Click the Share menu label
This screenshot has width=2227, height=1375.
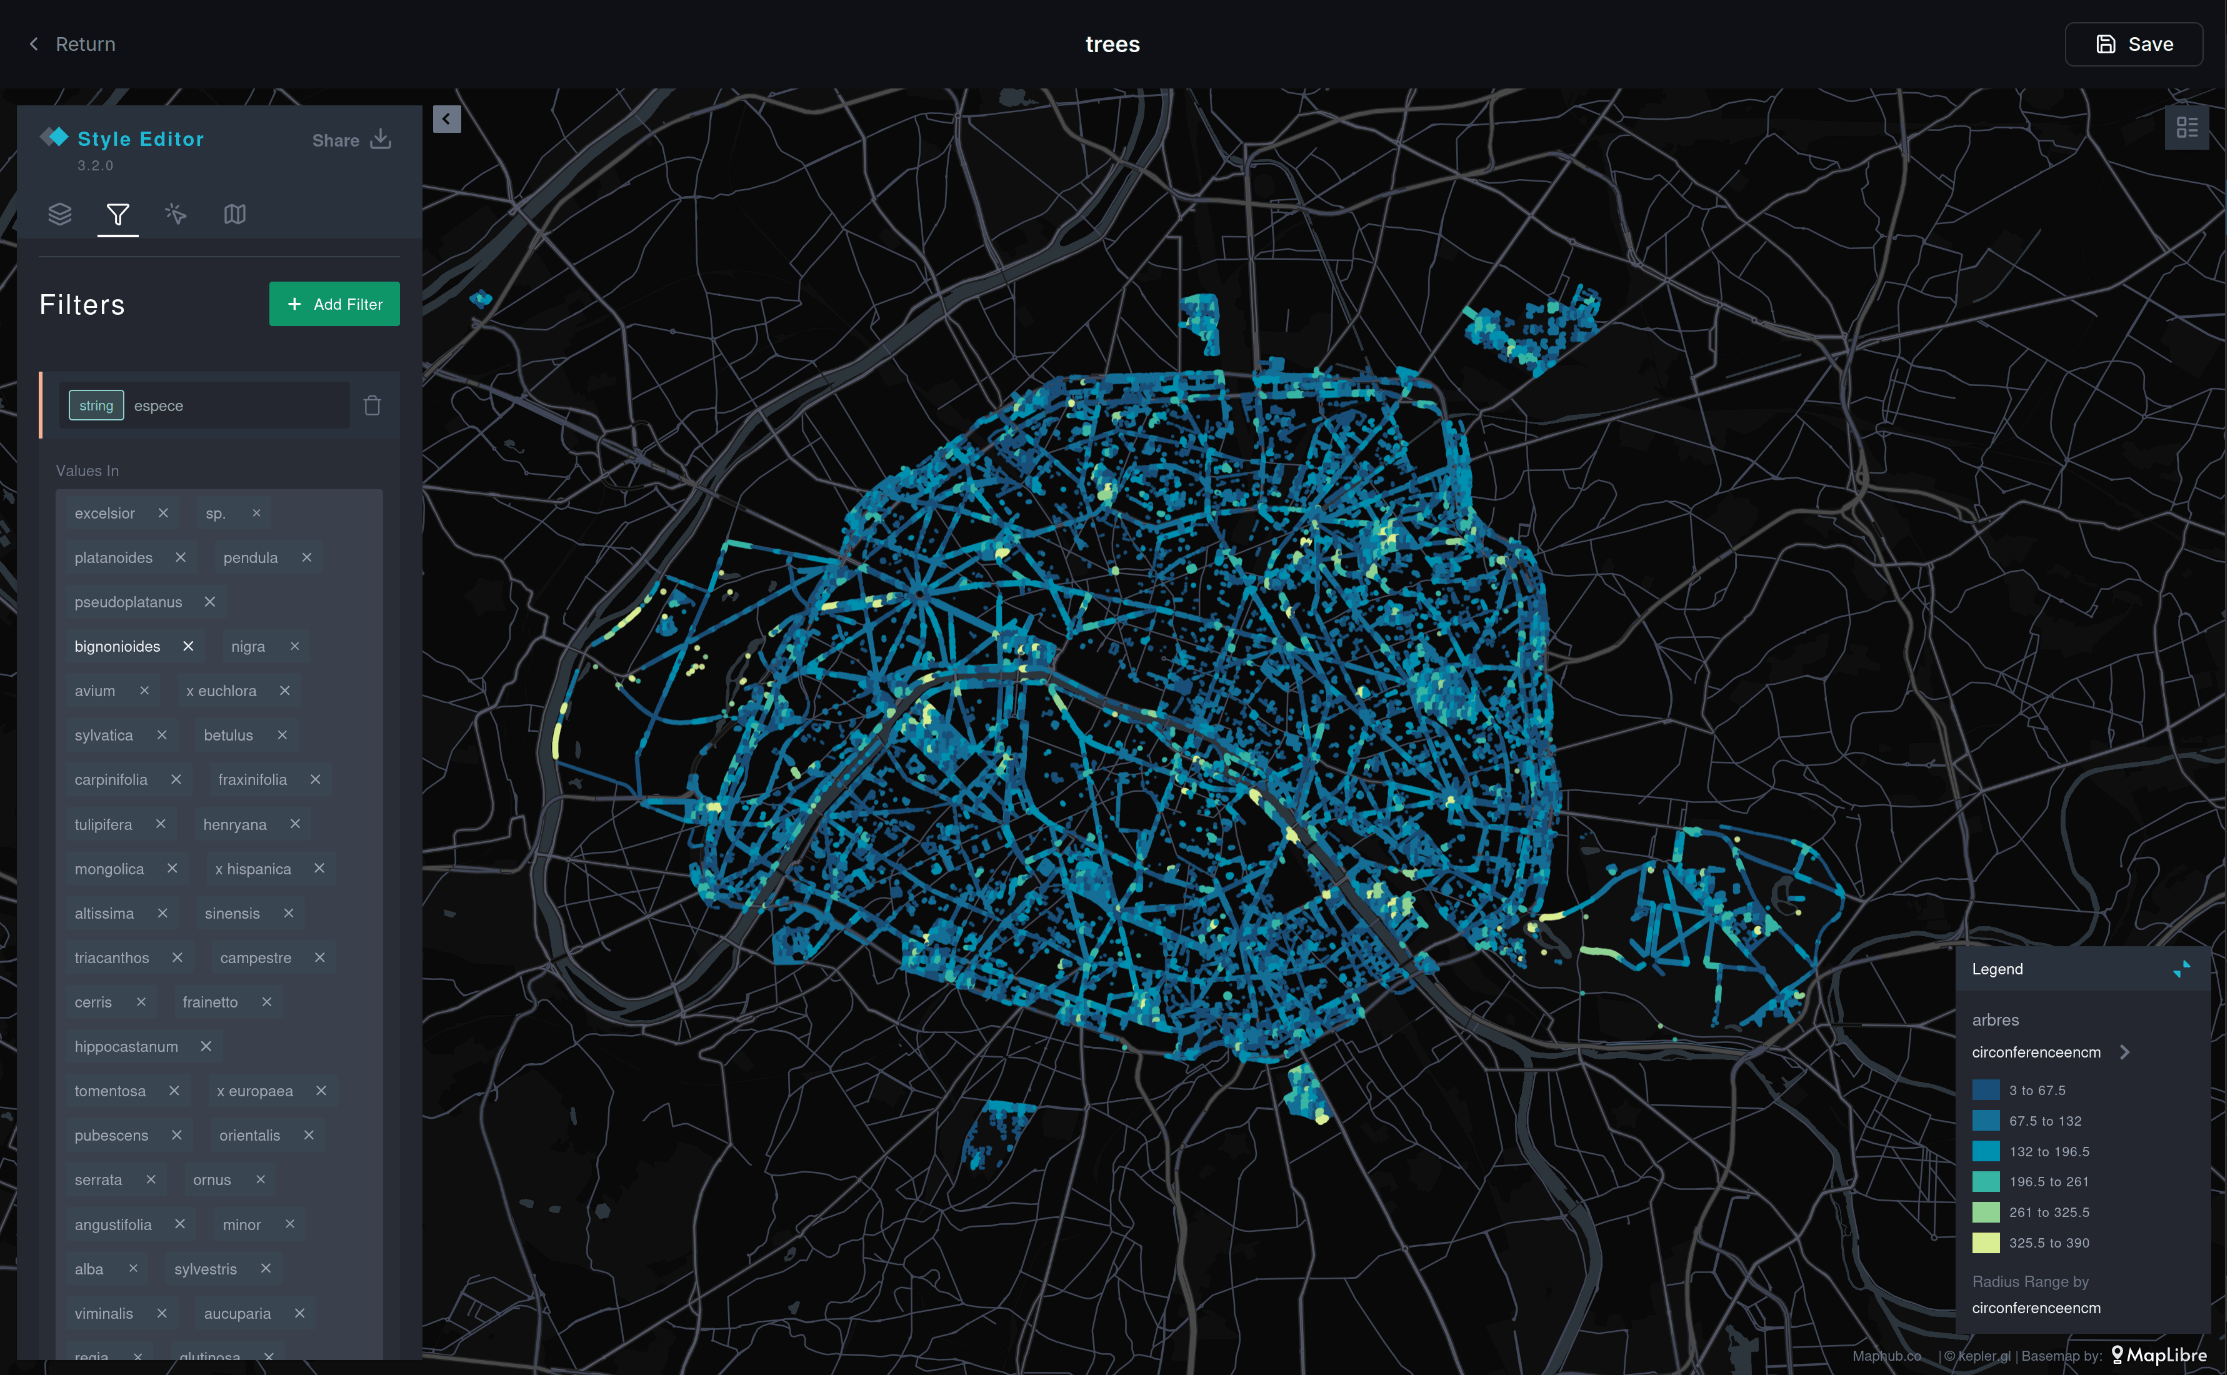coord(335,140)
